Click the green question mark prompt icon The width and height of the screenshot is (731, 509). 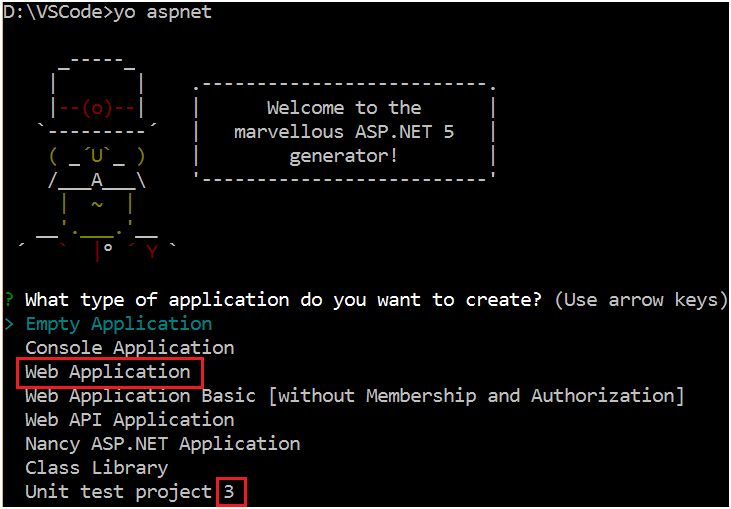click(x=9, y=300)
